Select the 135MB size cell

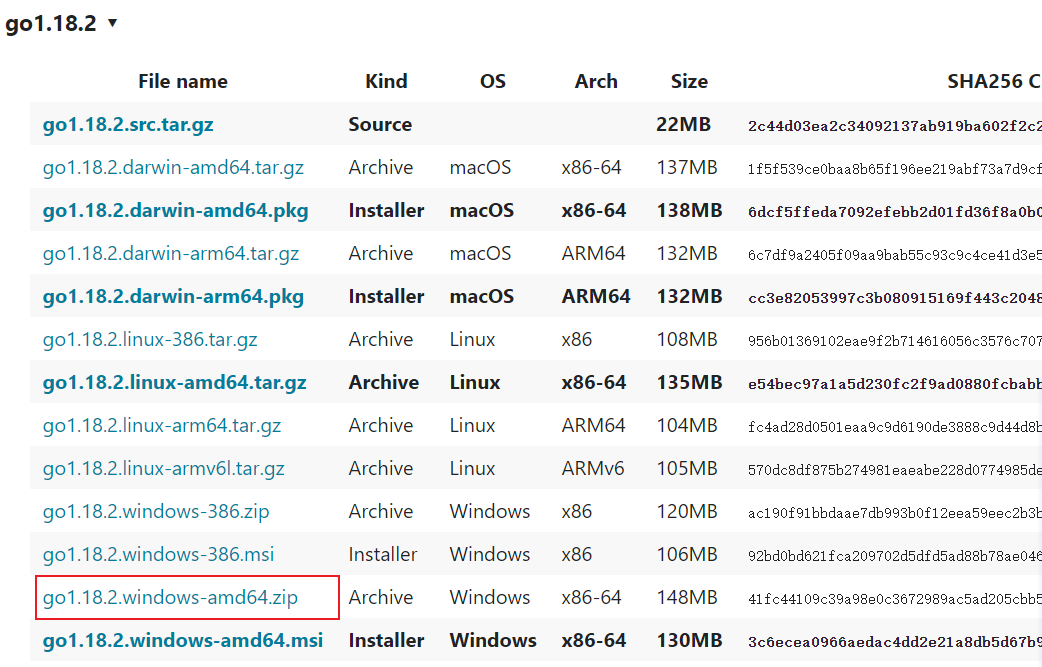(689, 383)
